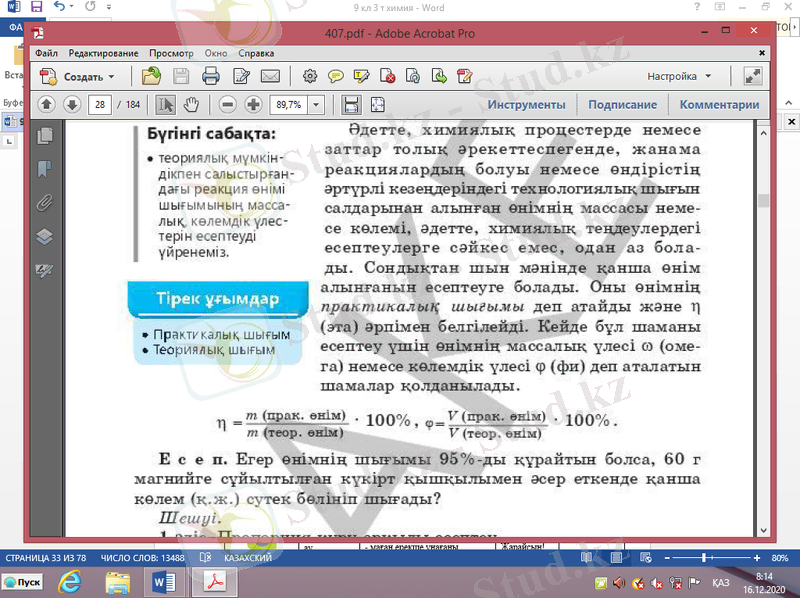Go to the previous page arrow
Image resolution: width=800 pixels, height=598 pixels.
pyautogui.click(x=47, y=104)
